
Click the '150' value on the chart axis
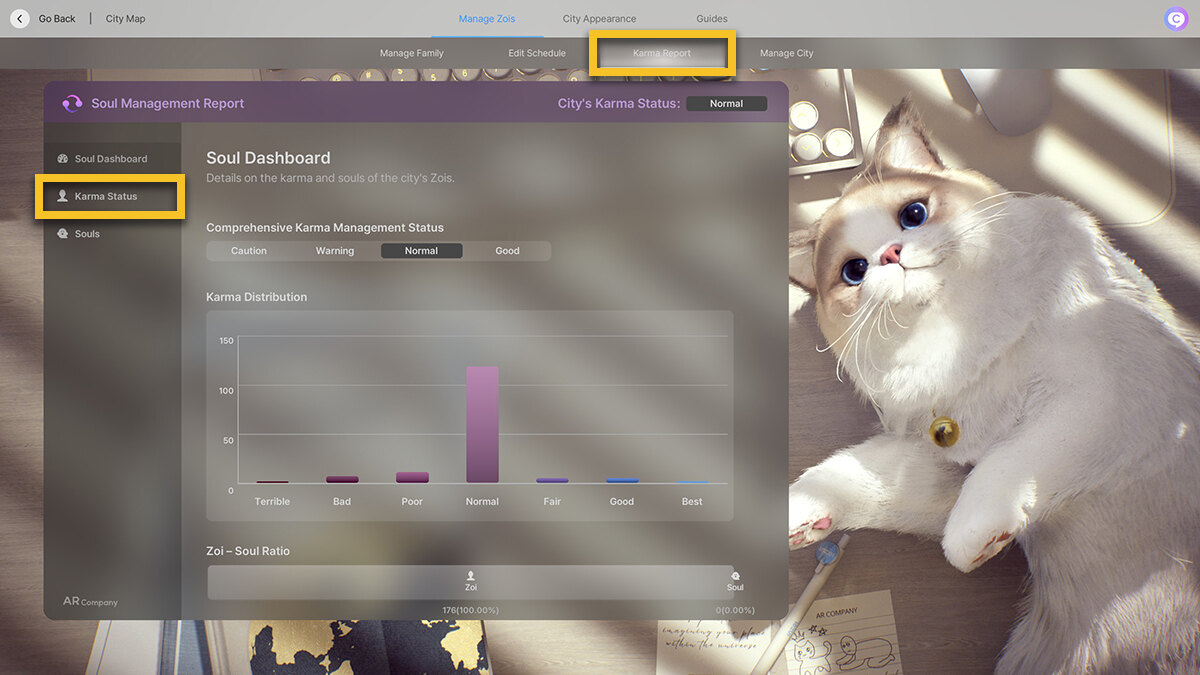226,341
